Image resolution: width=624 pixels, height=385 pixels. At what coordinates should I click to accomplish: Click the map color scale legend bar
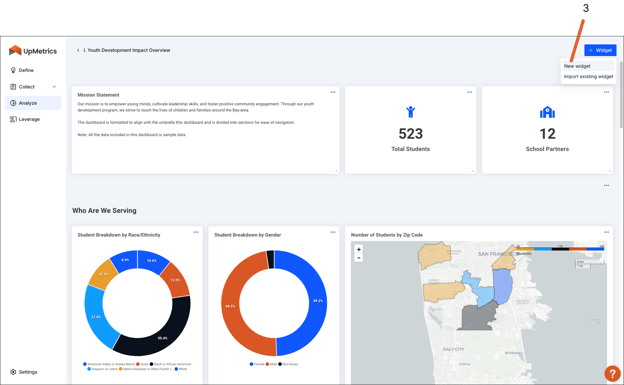click(560, 249)
